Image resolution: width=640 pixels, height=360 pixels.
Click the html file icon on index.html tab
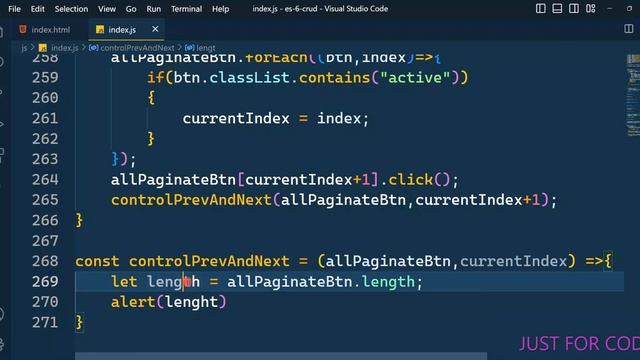click(x=23, y=29)
